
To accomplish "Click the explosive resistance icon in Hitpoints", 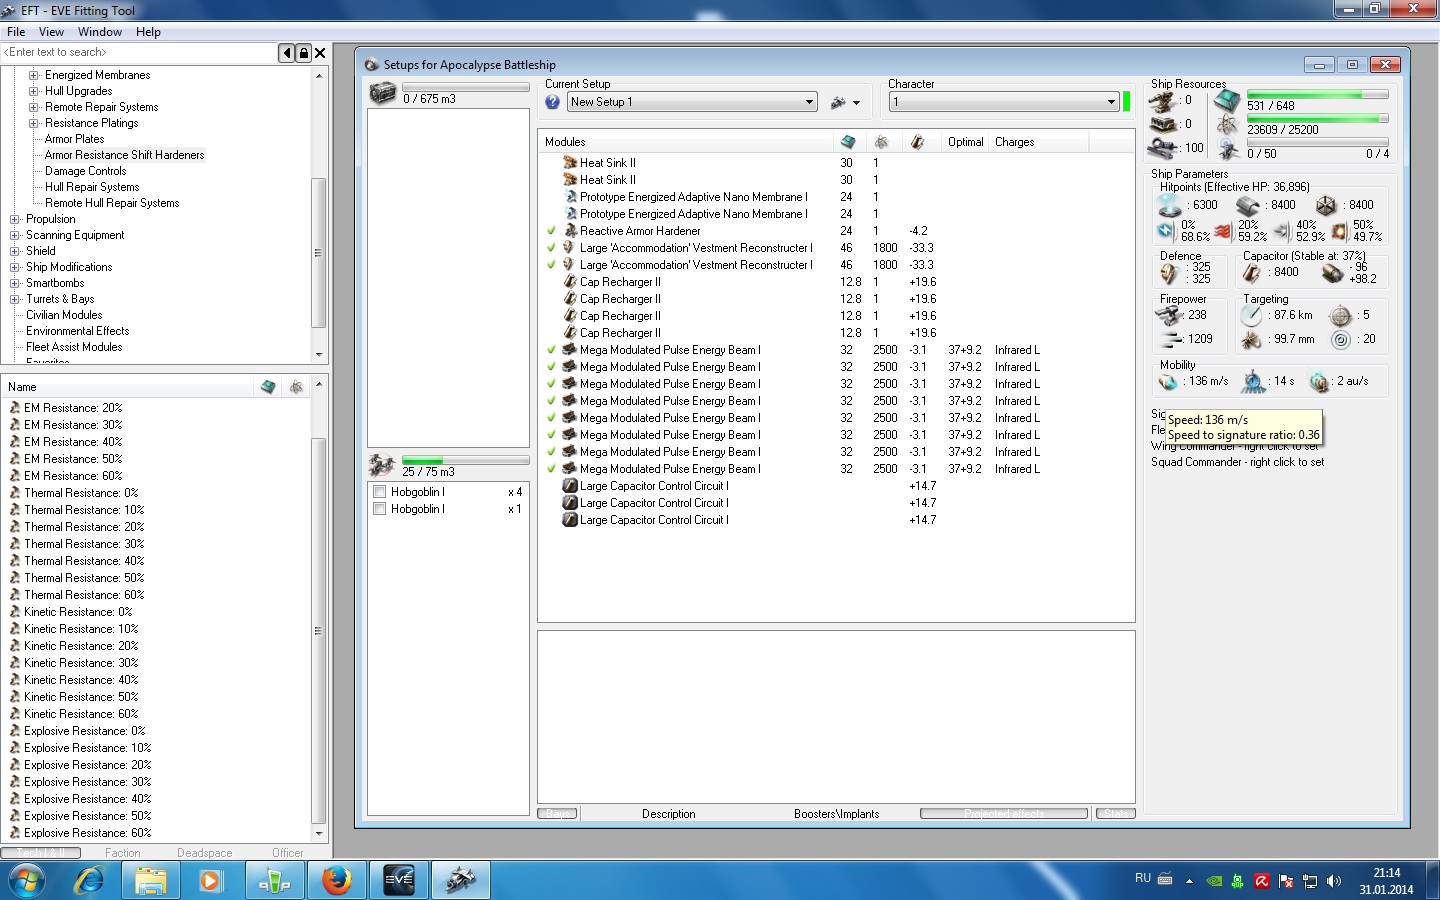I will click(1338, 231).
